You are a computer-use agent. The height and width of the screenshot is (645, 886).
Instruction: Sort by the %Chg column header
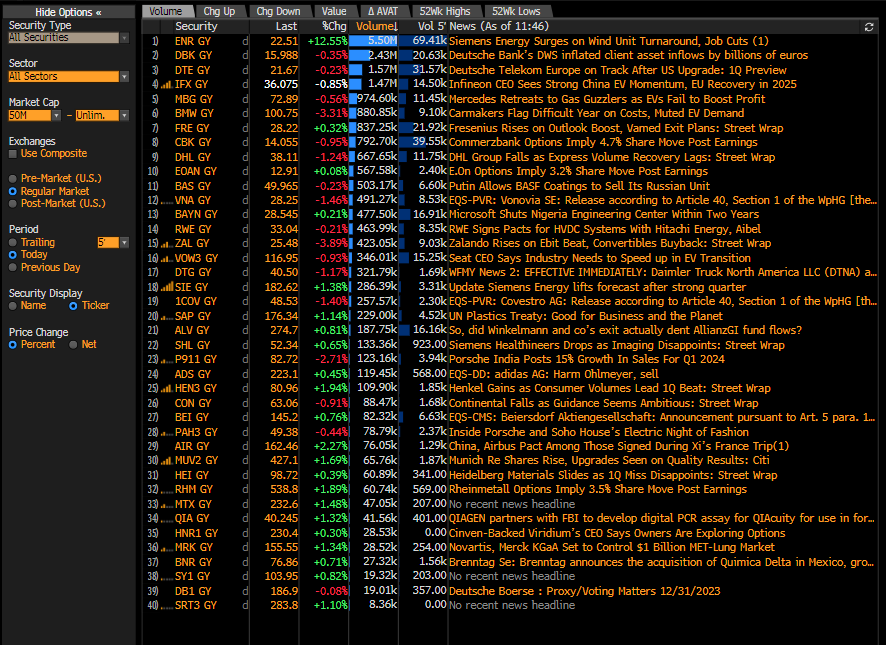coord(333,26)
